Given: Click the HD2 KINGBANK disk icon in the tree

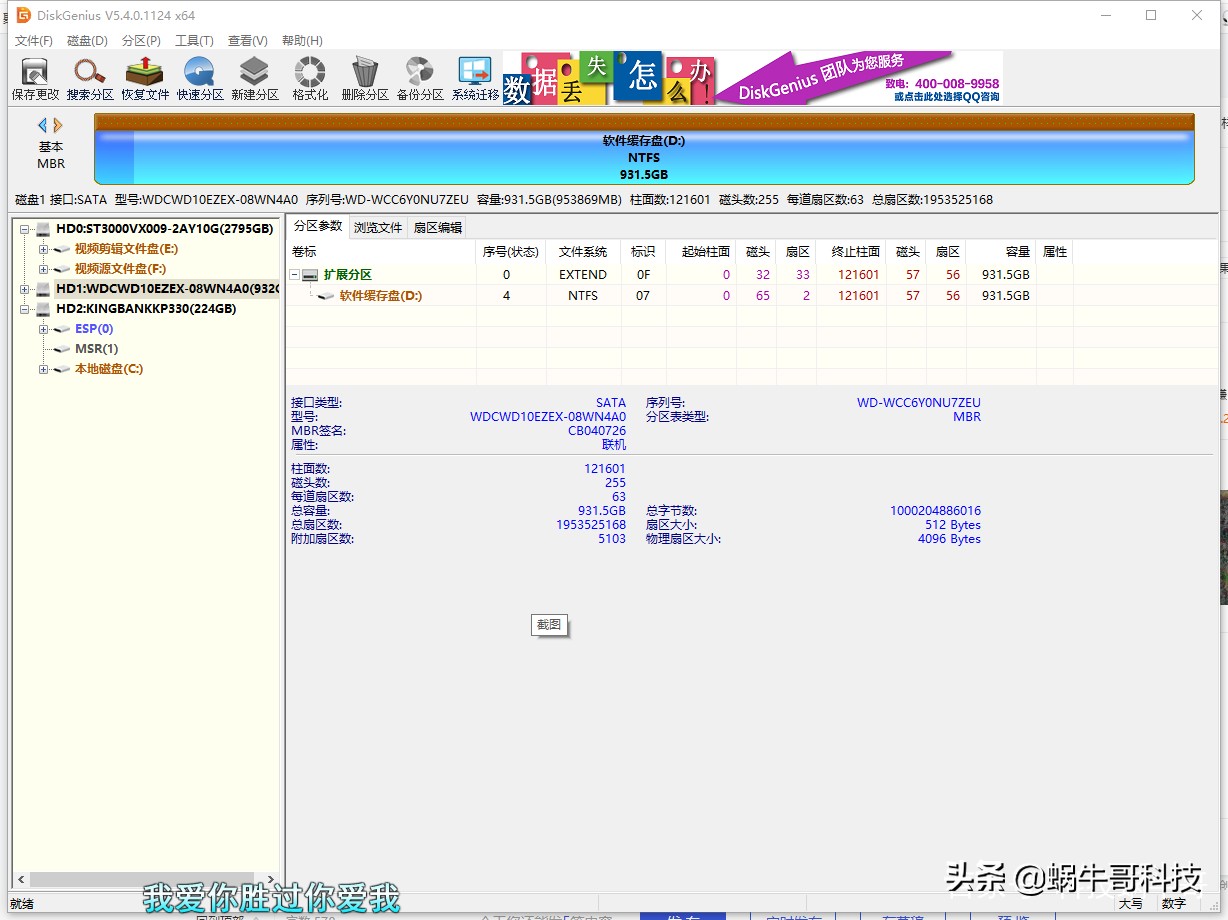Looking at the screenshot, I should coord(43,309).
